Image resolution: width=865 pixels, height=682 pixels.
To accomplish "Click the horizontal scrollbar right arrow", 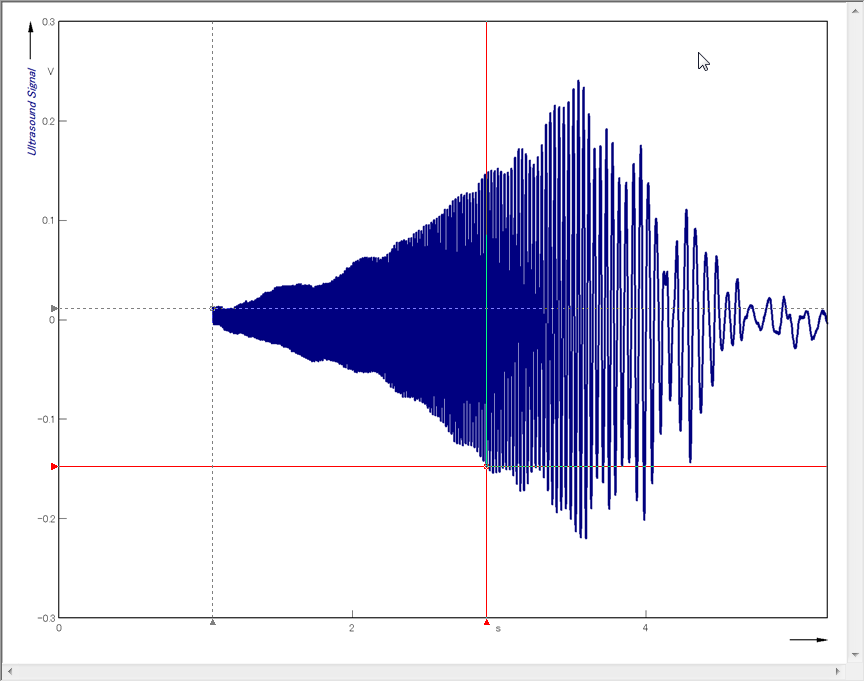I will [x=838, y=672].
